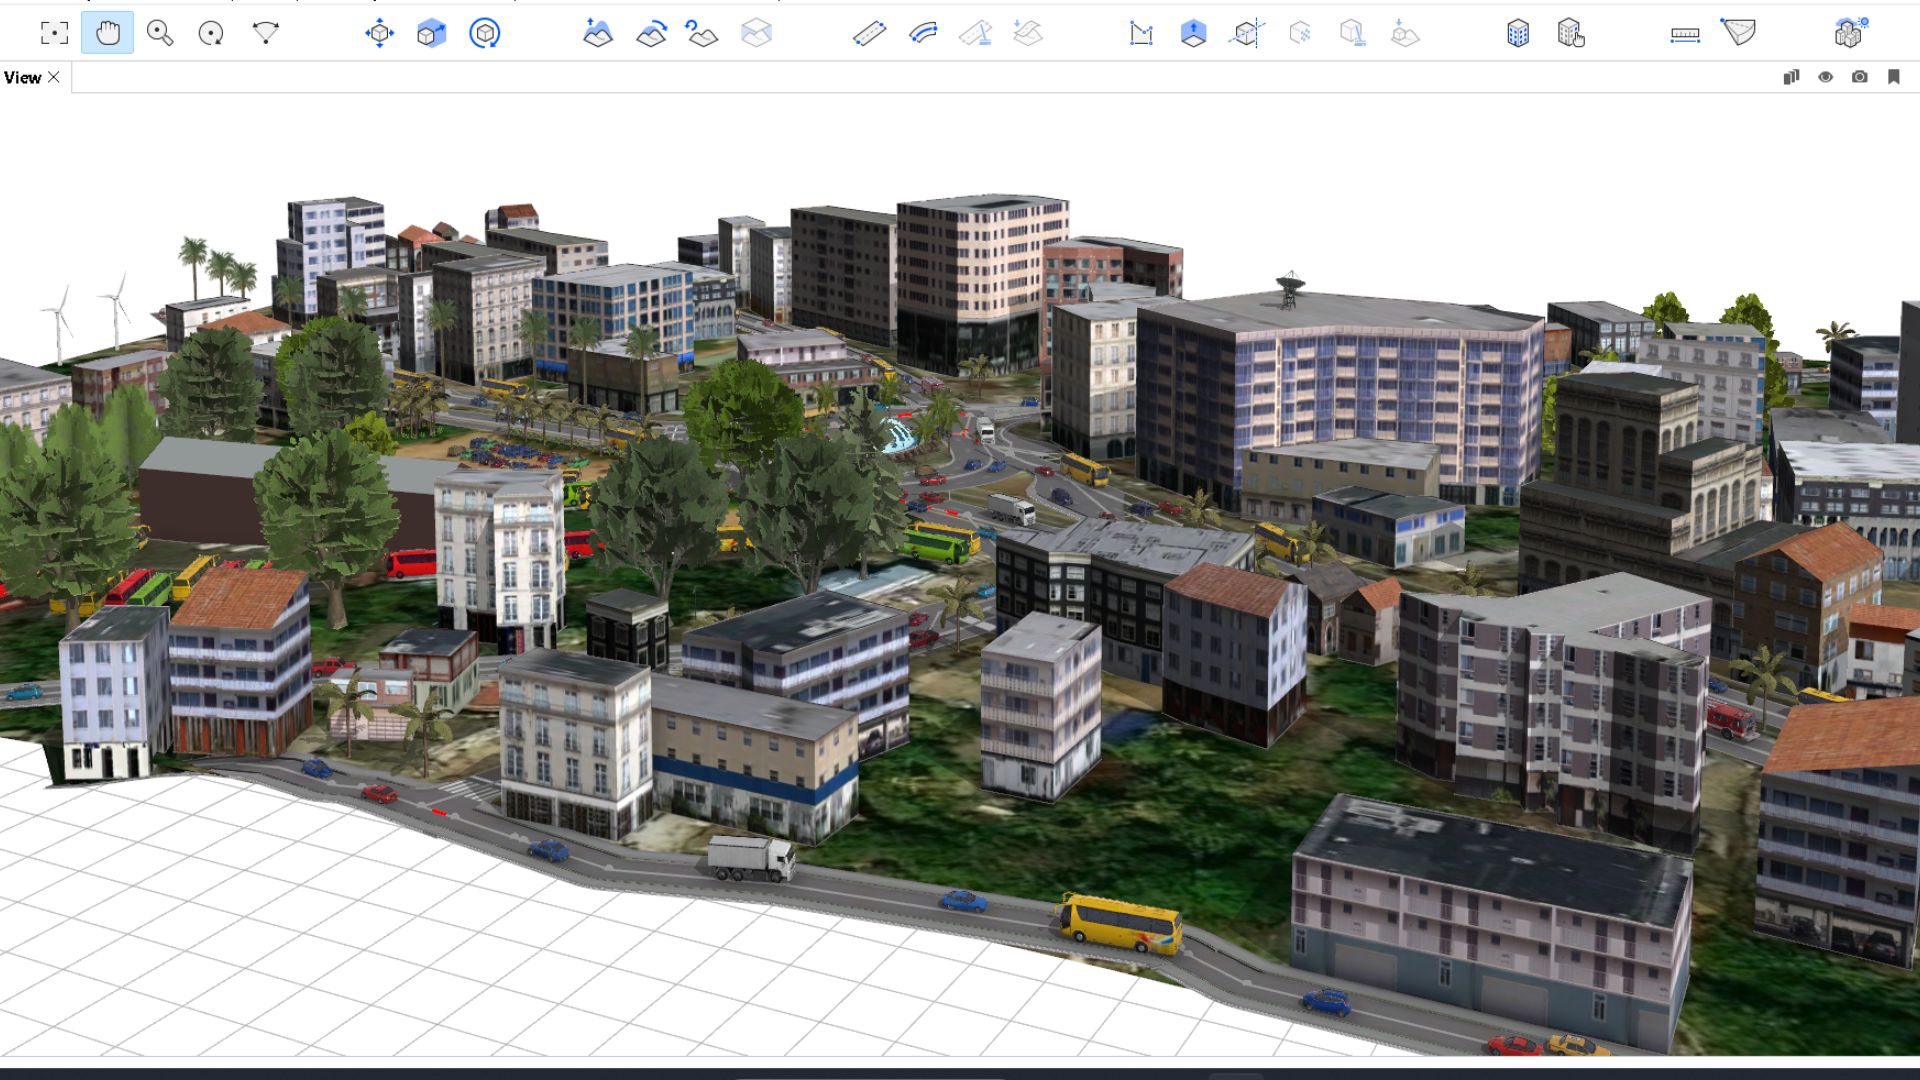
Task: Select the polygonal shape creation tool
Action: [x=1141, y=33]
